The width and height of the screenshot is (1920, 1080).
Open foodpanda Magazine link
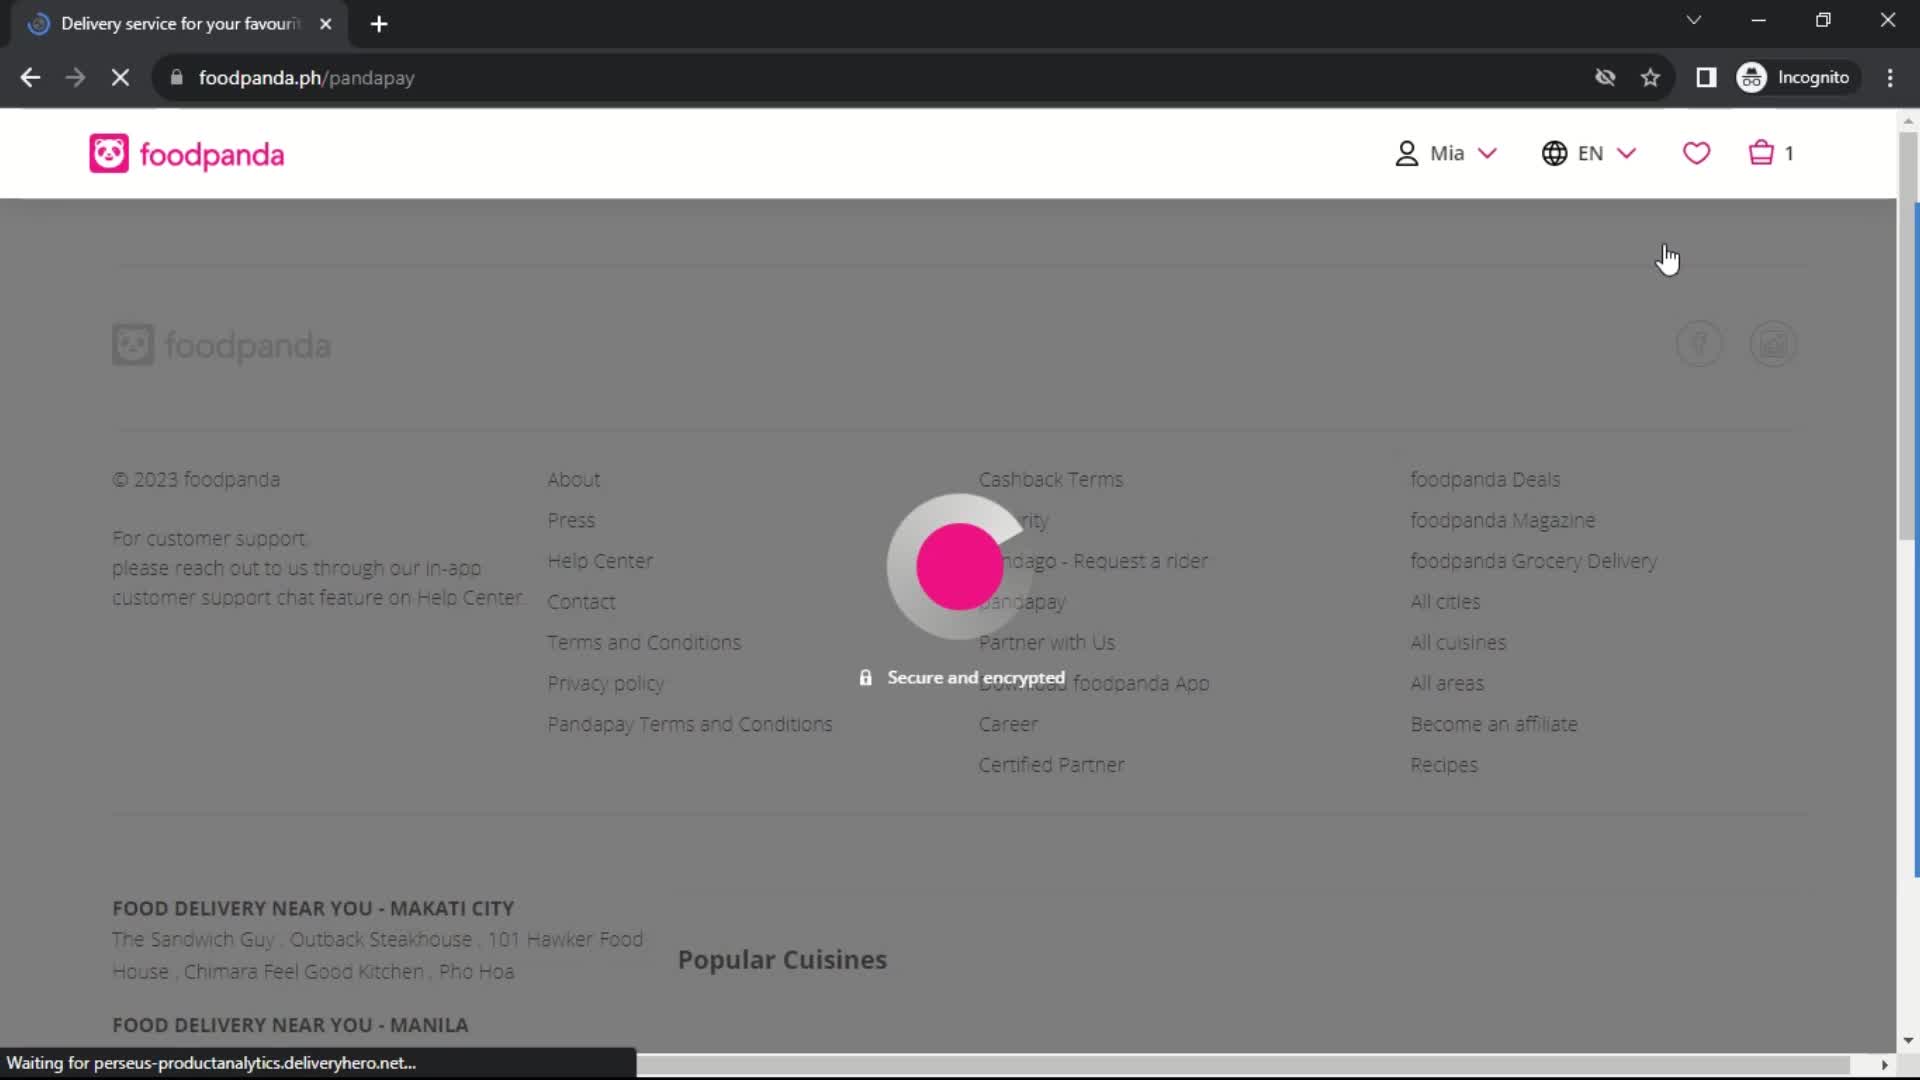1502,520
